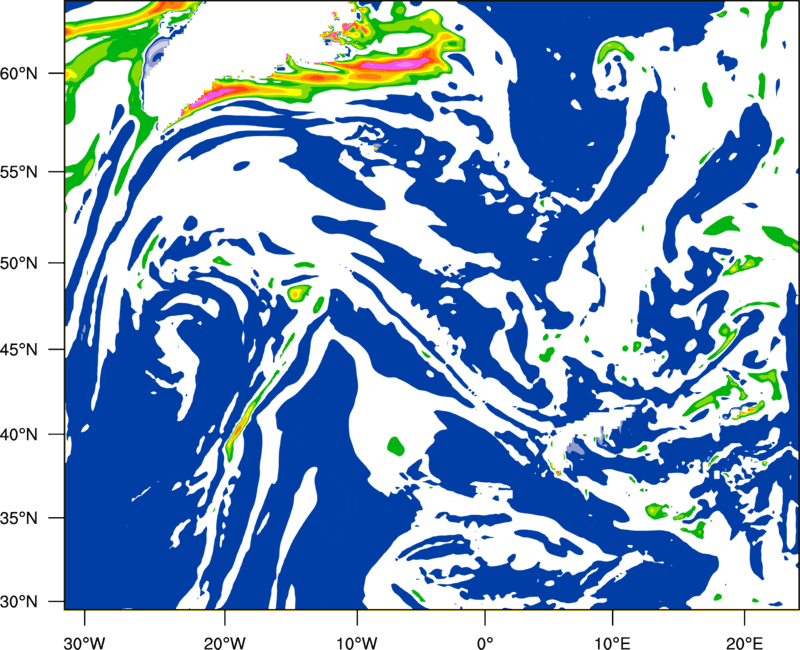
Task: Click the 10°W longitude label
Action: [x=357, y=643]
